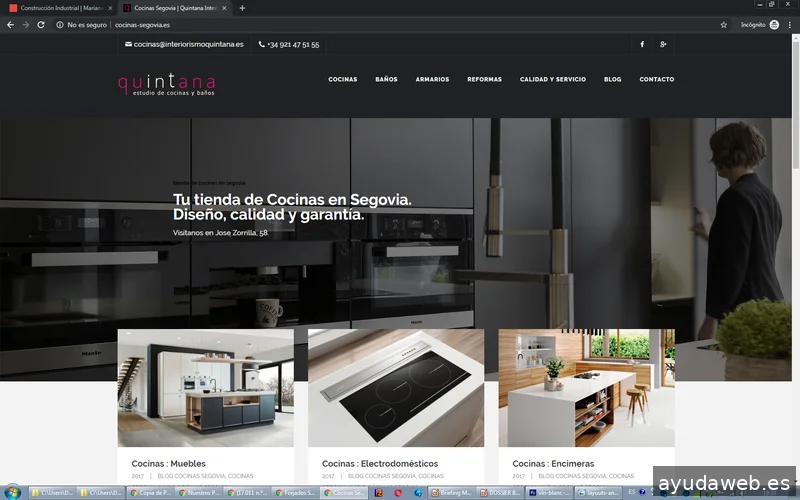800x500 pixels.
Task: Click the 'Visítanos en Jose Zorrilla, 58' text
Action: tap(220, 233)
